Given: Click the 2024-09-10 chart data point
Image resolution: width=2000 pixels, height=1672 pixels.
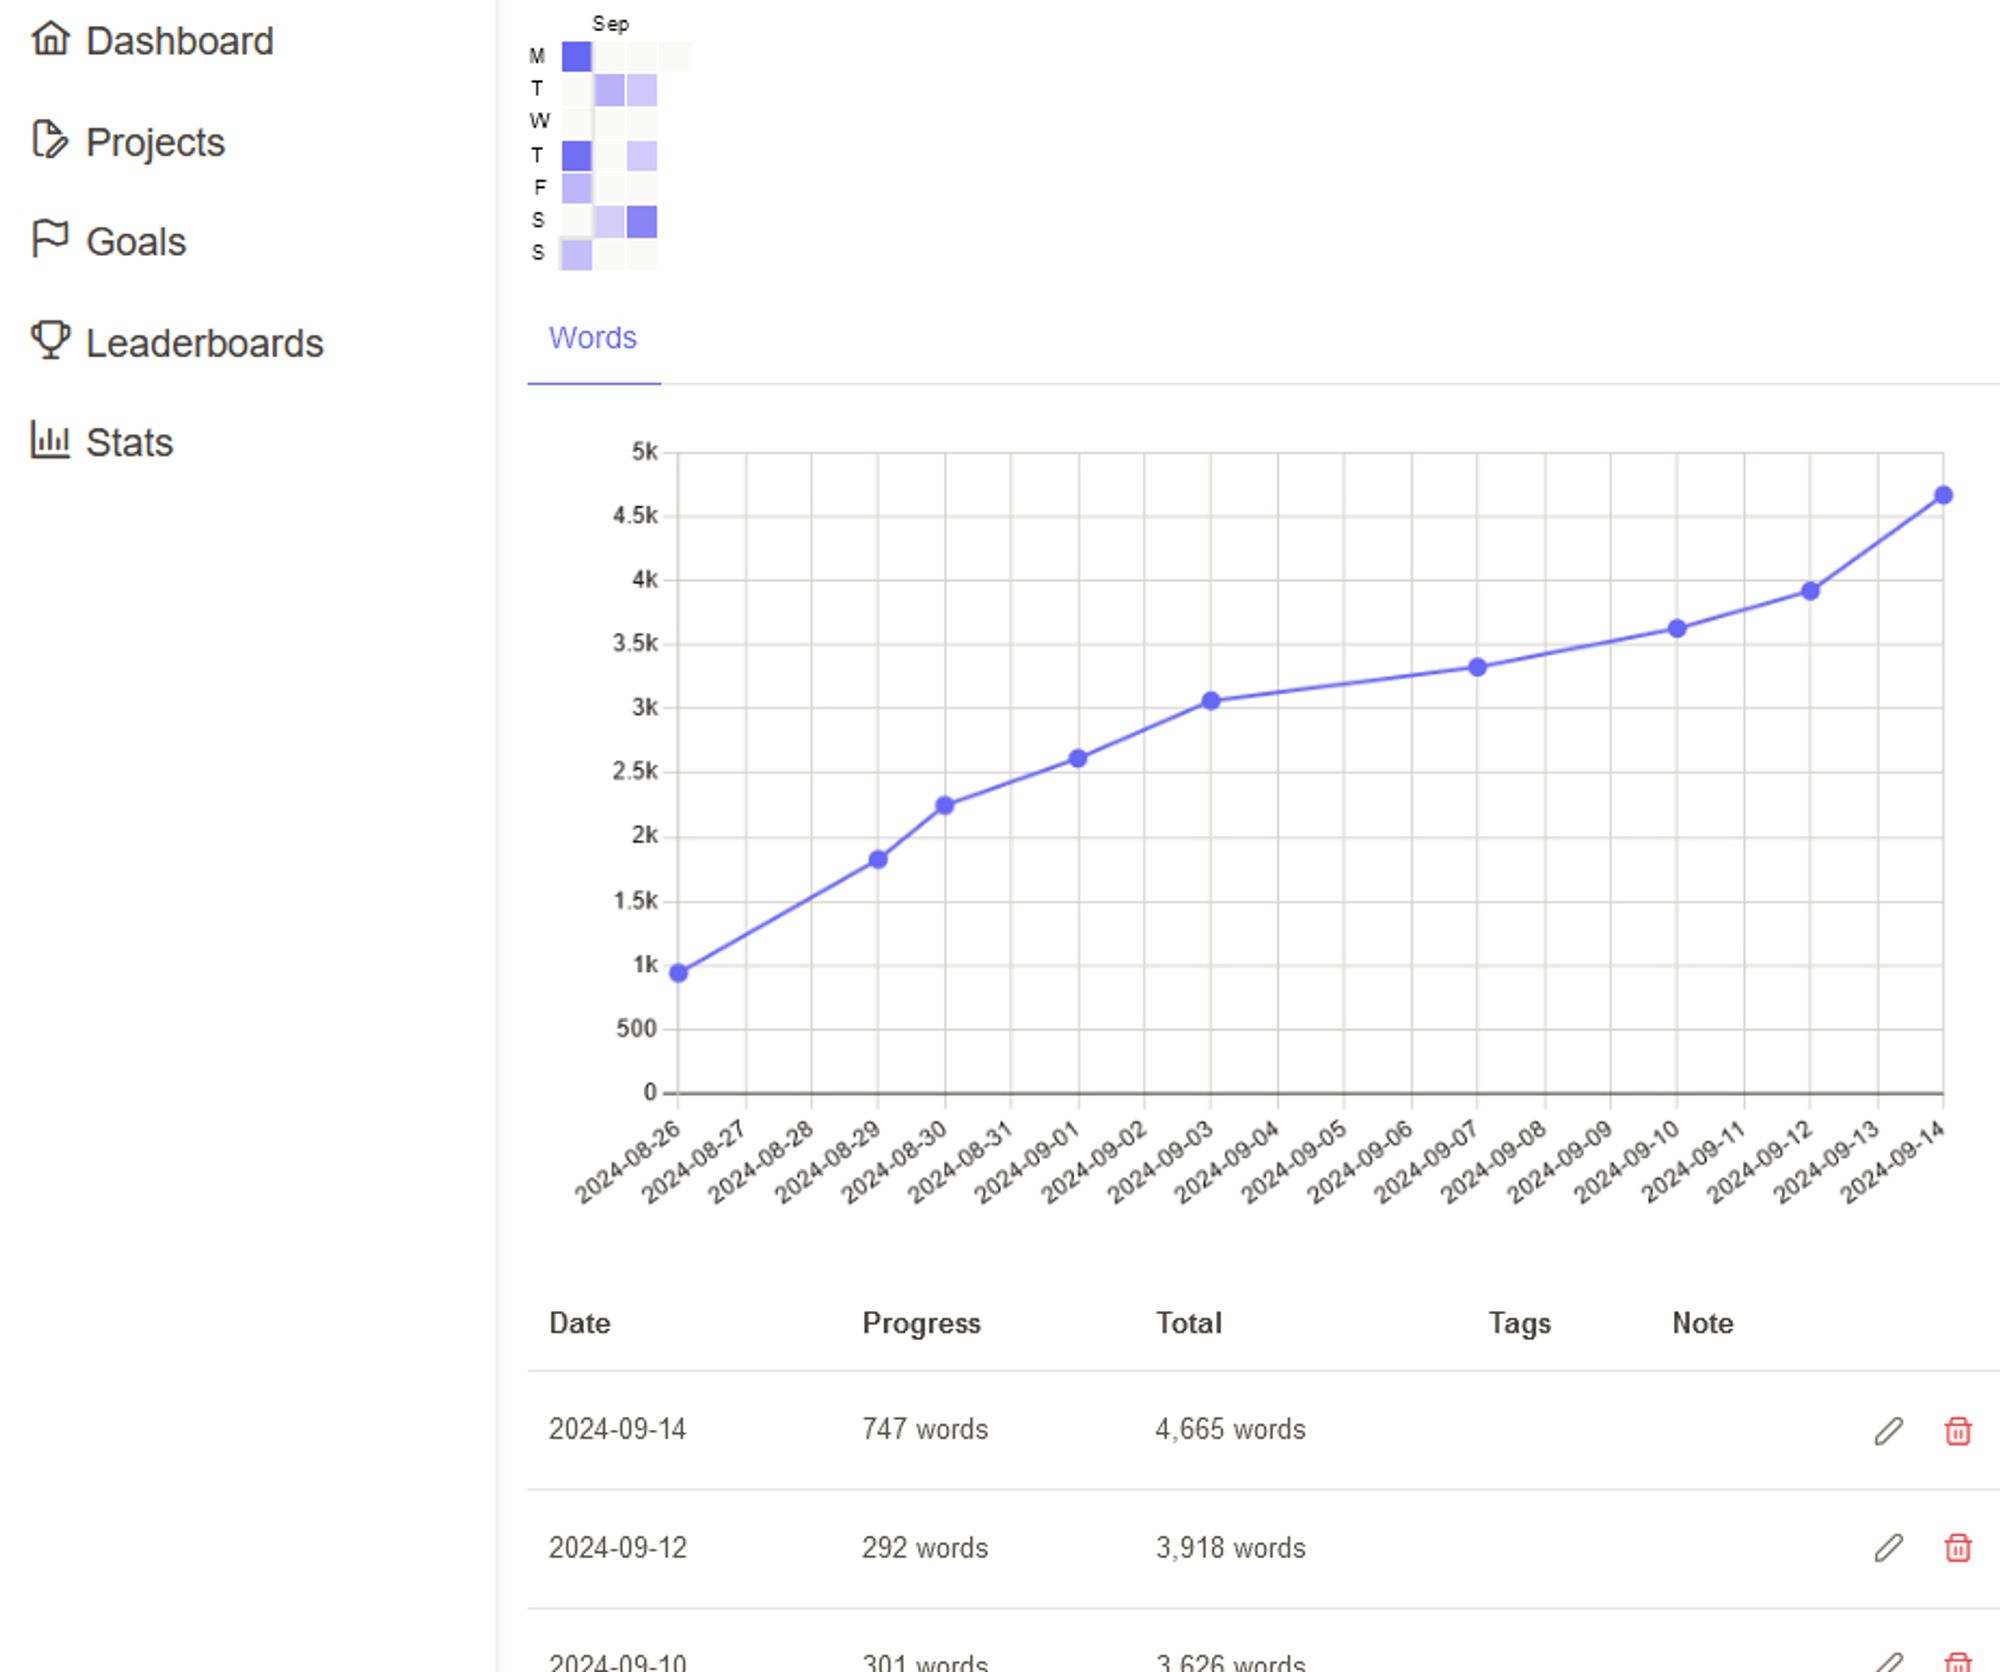Looking at the screenshot, I should click(1677, 628).
